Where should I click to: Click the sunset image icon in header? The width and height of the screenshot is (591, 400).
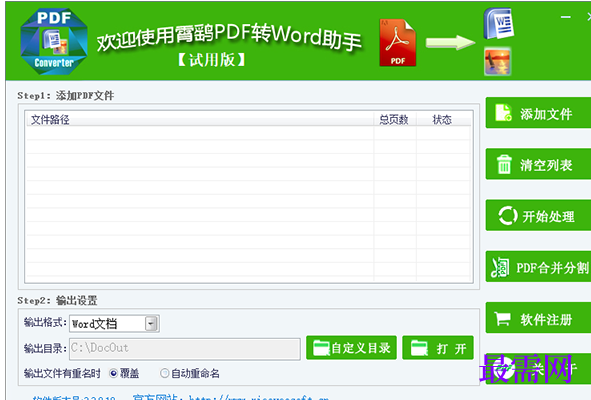pos(498,61)
